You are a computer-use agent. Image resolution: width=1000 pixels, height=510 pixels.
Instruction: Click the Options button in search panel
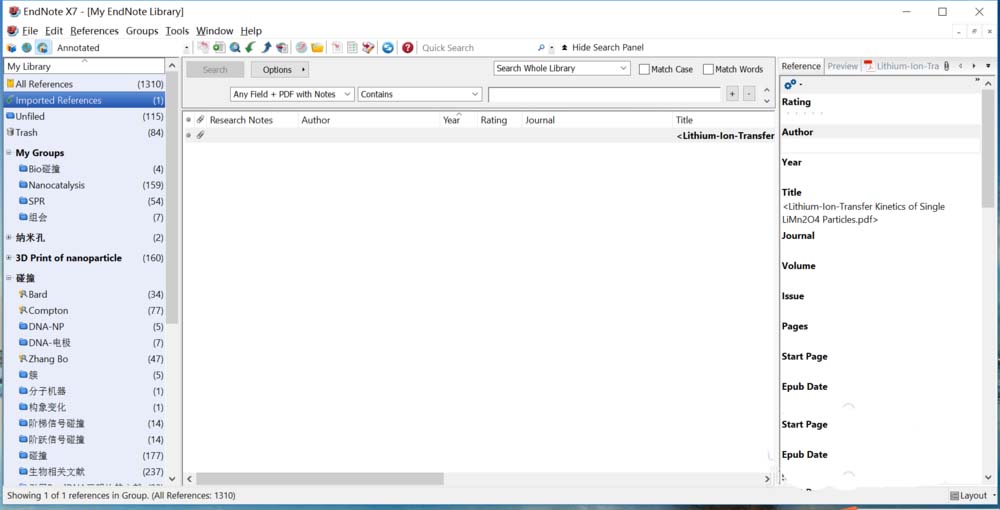click(280, 69)
